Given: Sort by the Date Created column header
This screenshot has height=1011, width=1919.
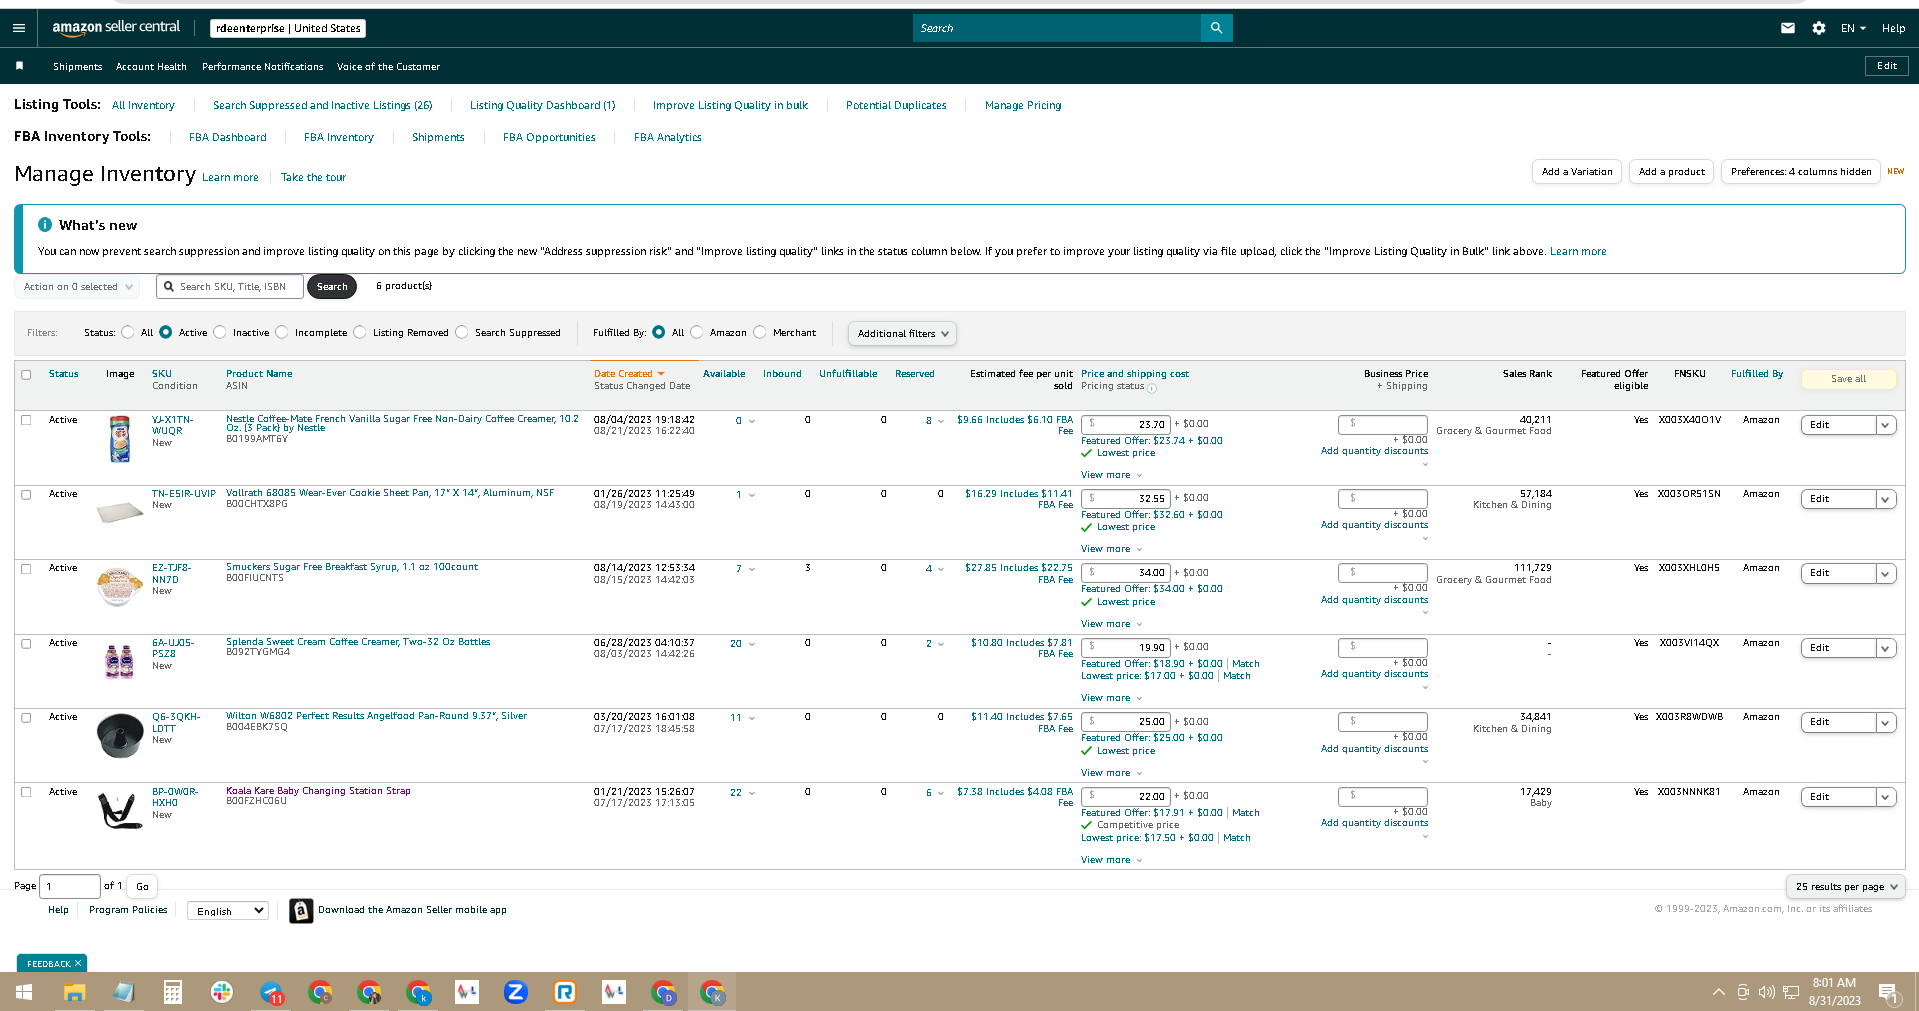Looking at the screenshot, I should 629,374.
